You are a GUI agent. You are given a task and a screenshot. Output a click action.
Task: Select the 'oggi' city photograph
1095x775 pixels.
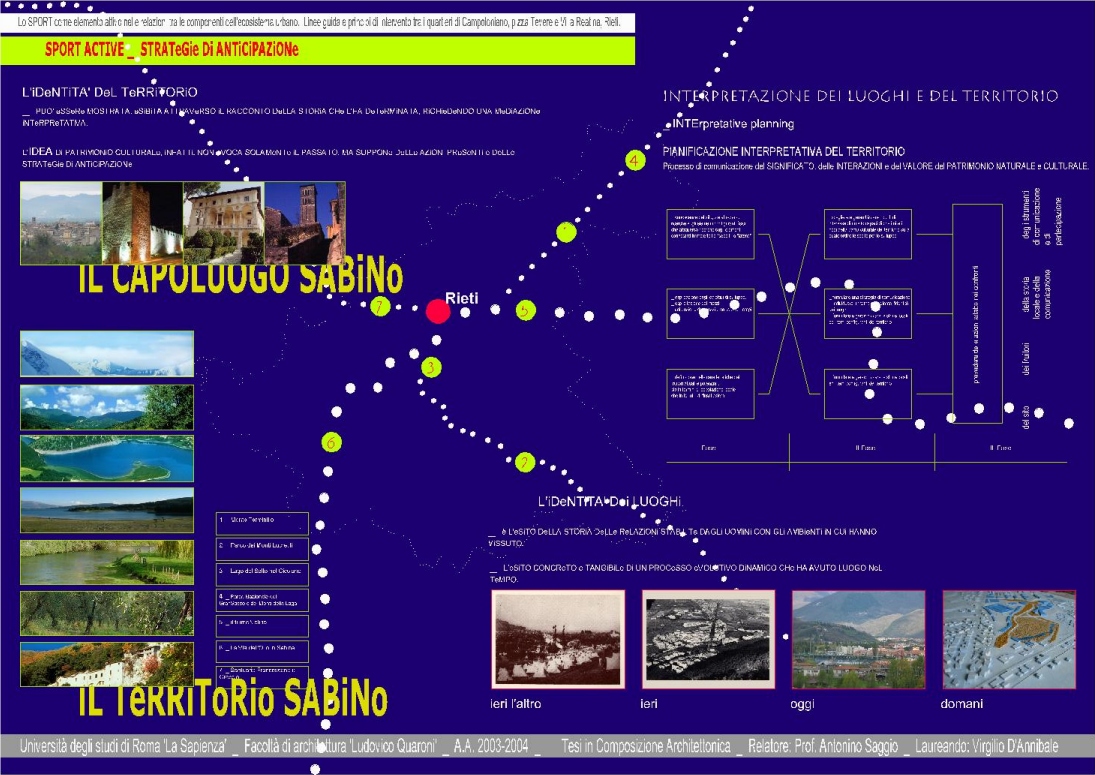tap(858, 637)
